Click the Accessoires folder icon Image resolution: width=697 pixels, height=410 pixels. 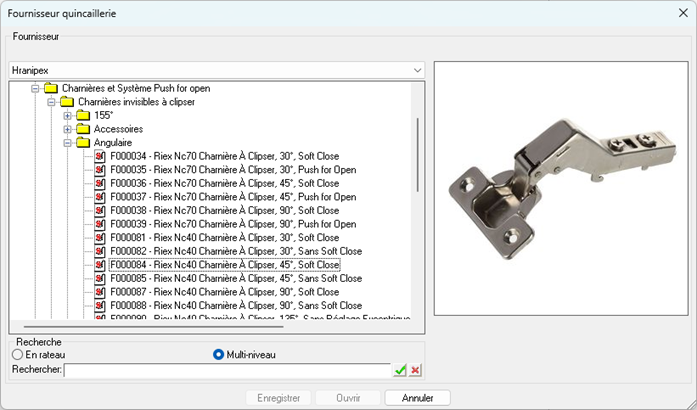(84, 129)
